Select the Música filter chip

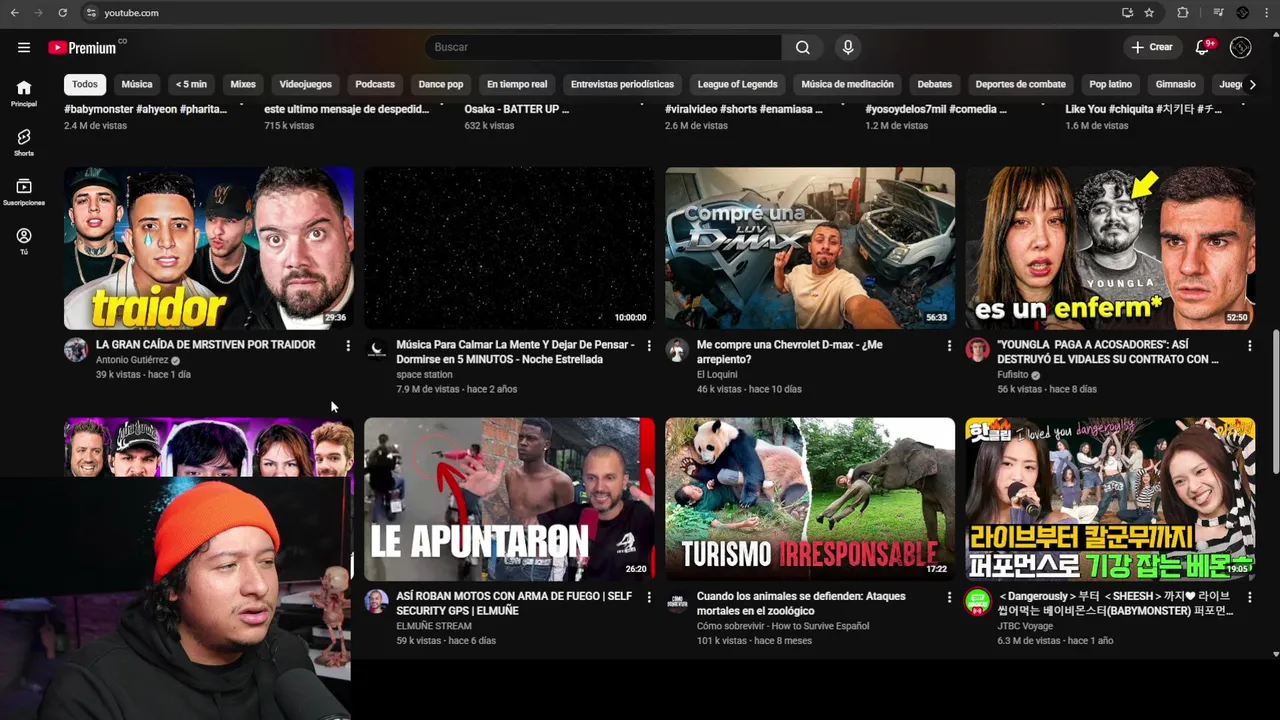(137, 85)
